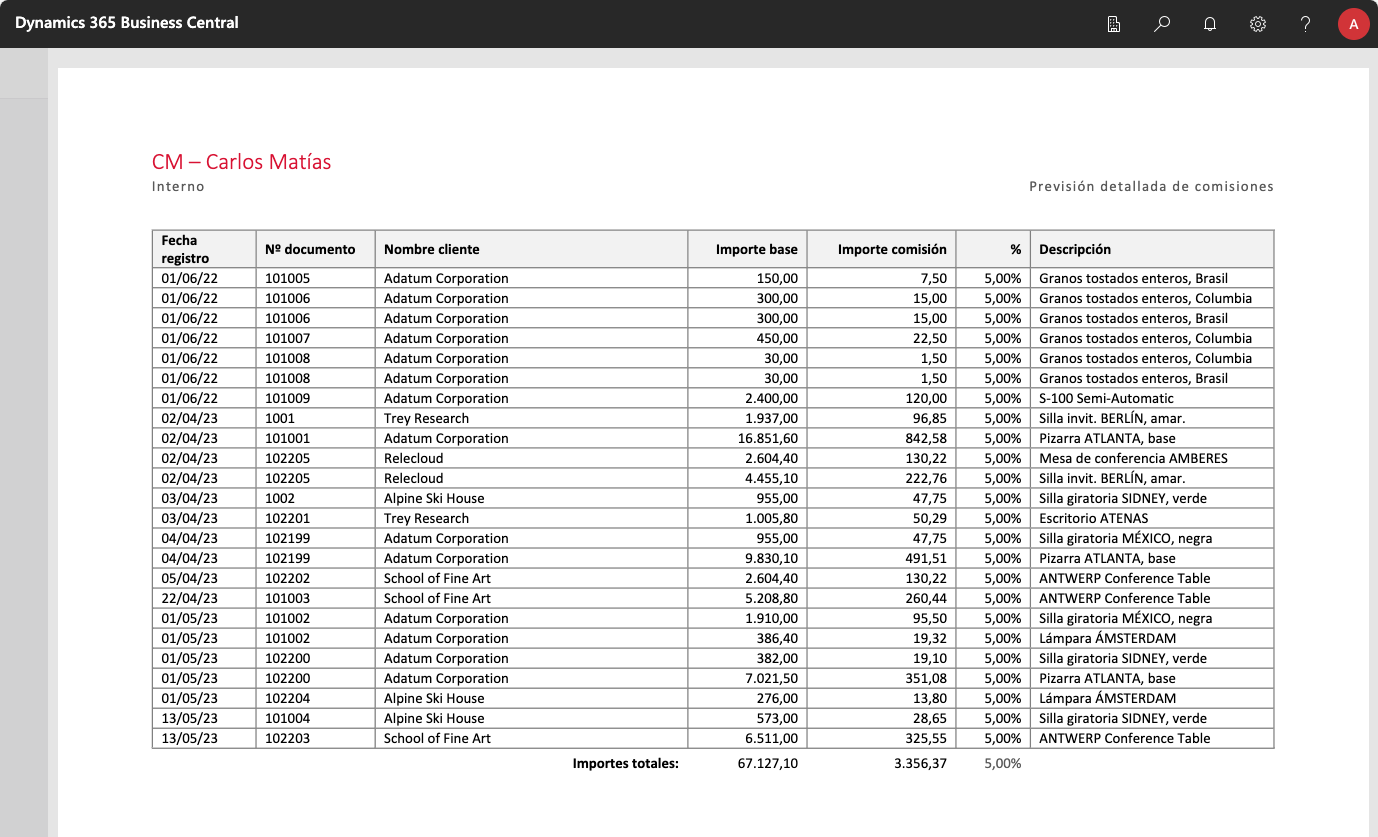Viewport: 1378px width, 837px height.
Task: Select the date 01/06/22 in 101005 row
Action: click(189, 278)
